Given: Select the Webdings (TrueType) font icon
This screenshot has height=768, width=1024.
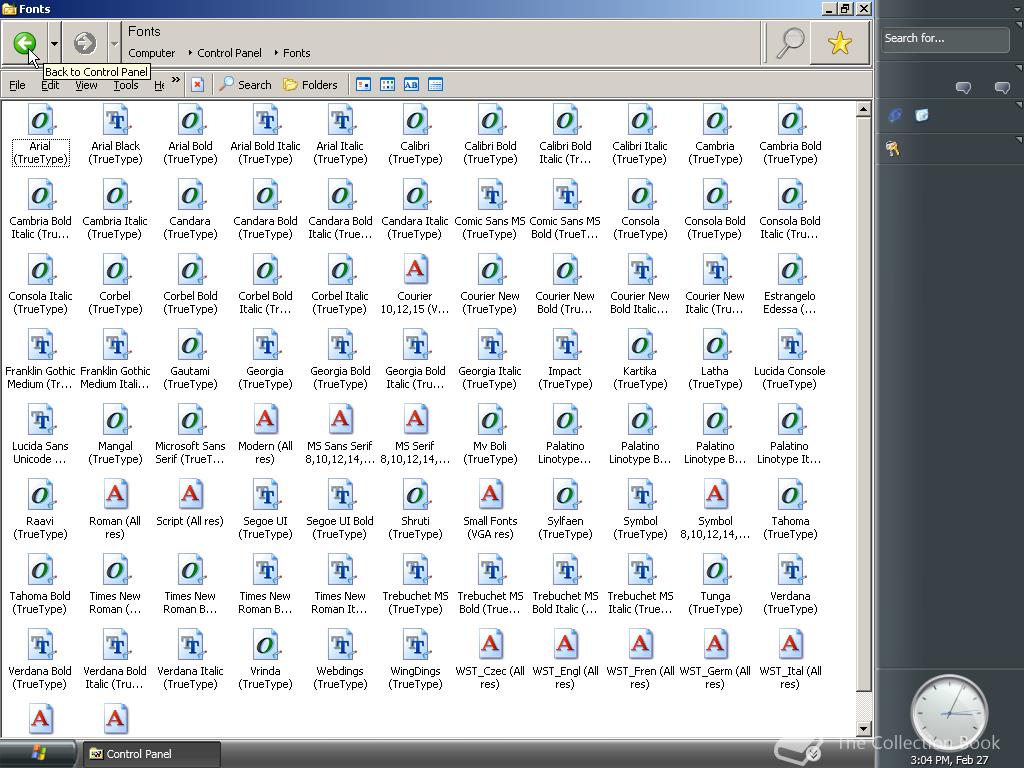Looking at the screenshot, I should coord(340,646).
